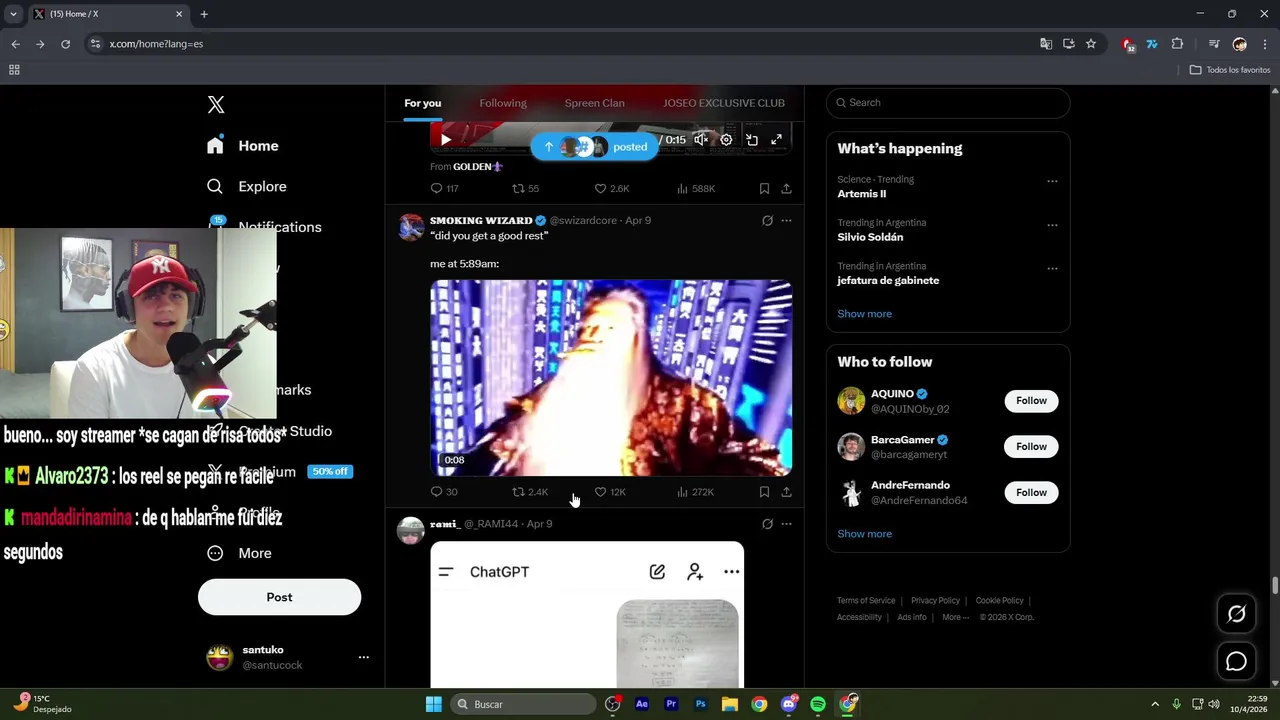1280x720 pixels.
Task: Open the Chrome Extensions puzzle icon
Action: pyautogui.click(x=1177, y=44)
